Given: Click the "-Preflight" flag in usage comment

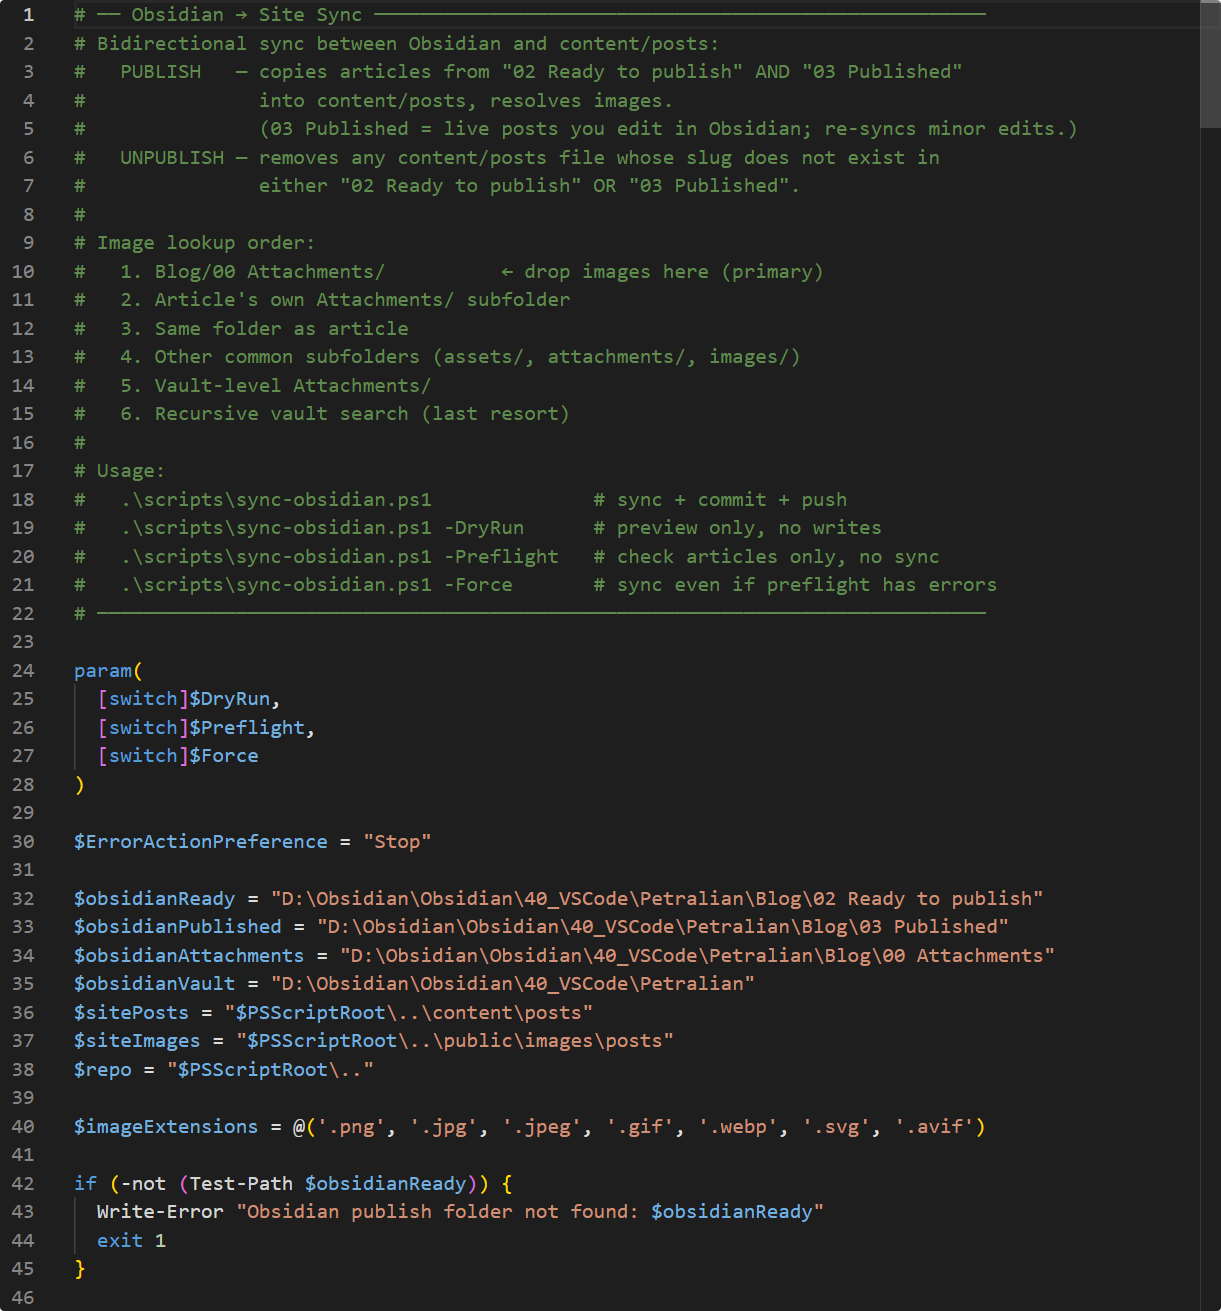Looking at the screenshot, I should coord(501,557).
